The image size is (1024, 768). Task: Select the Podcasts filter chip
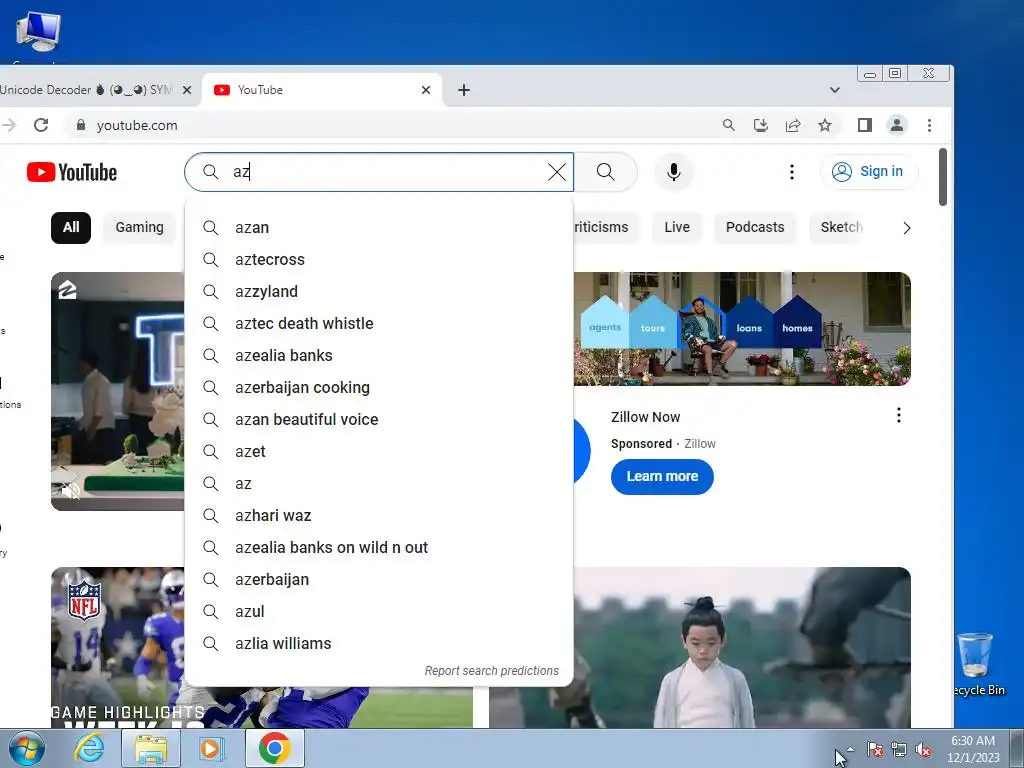[x=755, y=227]
